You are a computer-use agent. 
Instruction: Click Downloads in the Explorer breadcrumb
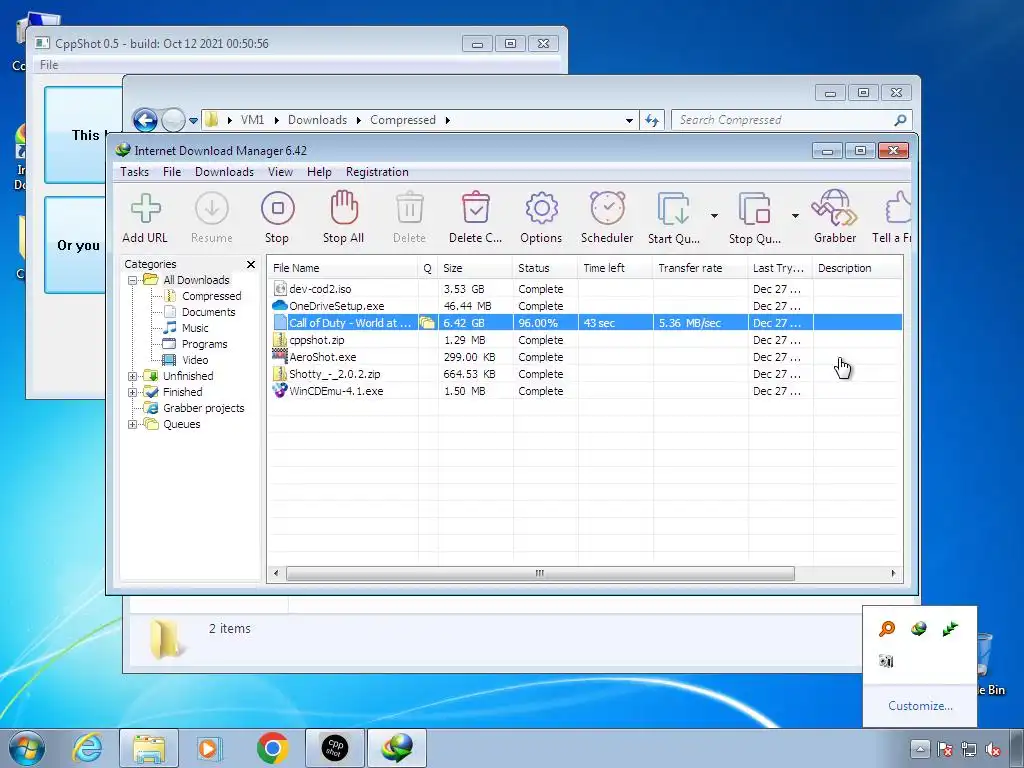click(317, 120)
